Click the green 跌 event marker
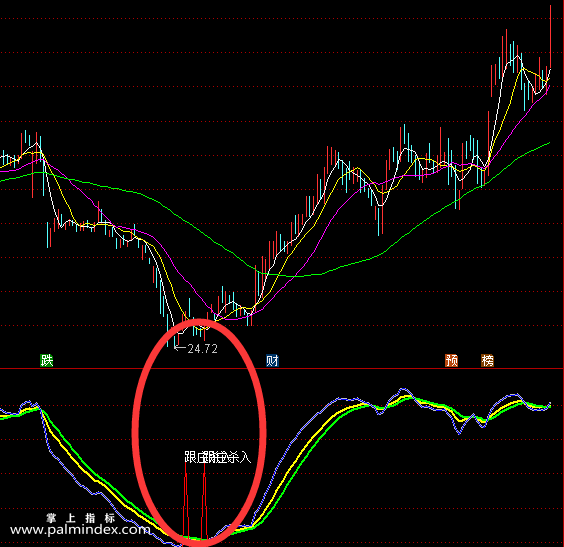 pos(47,360)
